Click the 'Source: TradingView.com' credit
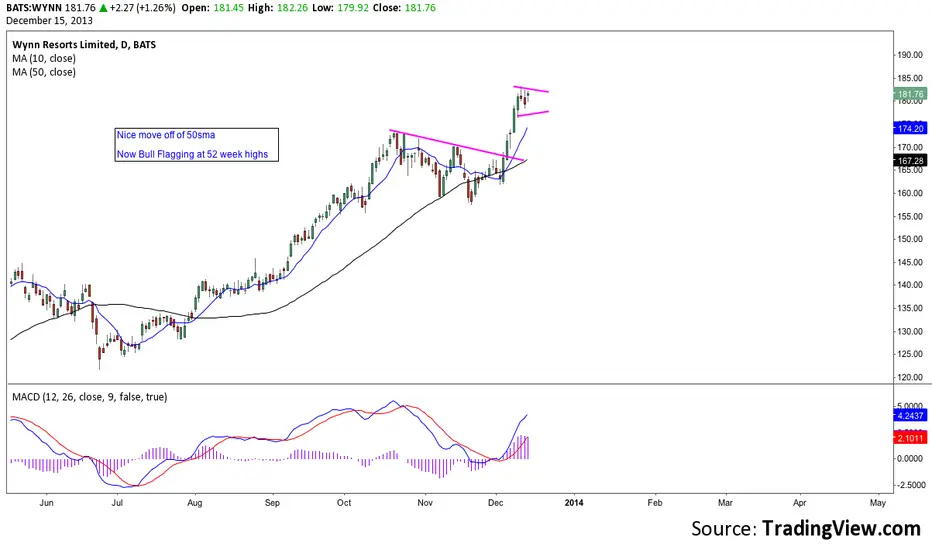Image resolution: width=932 pixels, height=550 pixels. click(806, 528)
